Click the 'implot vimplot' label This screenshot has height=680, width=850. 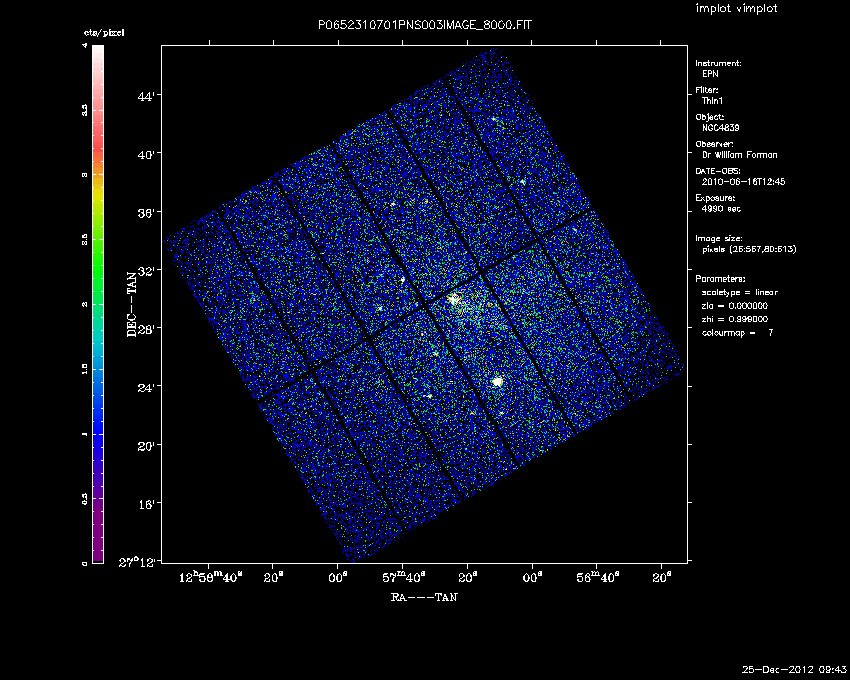736,8
